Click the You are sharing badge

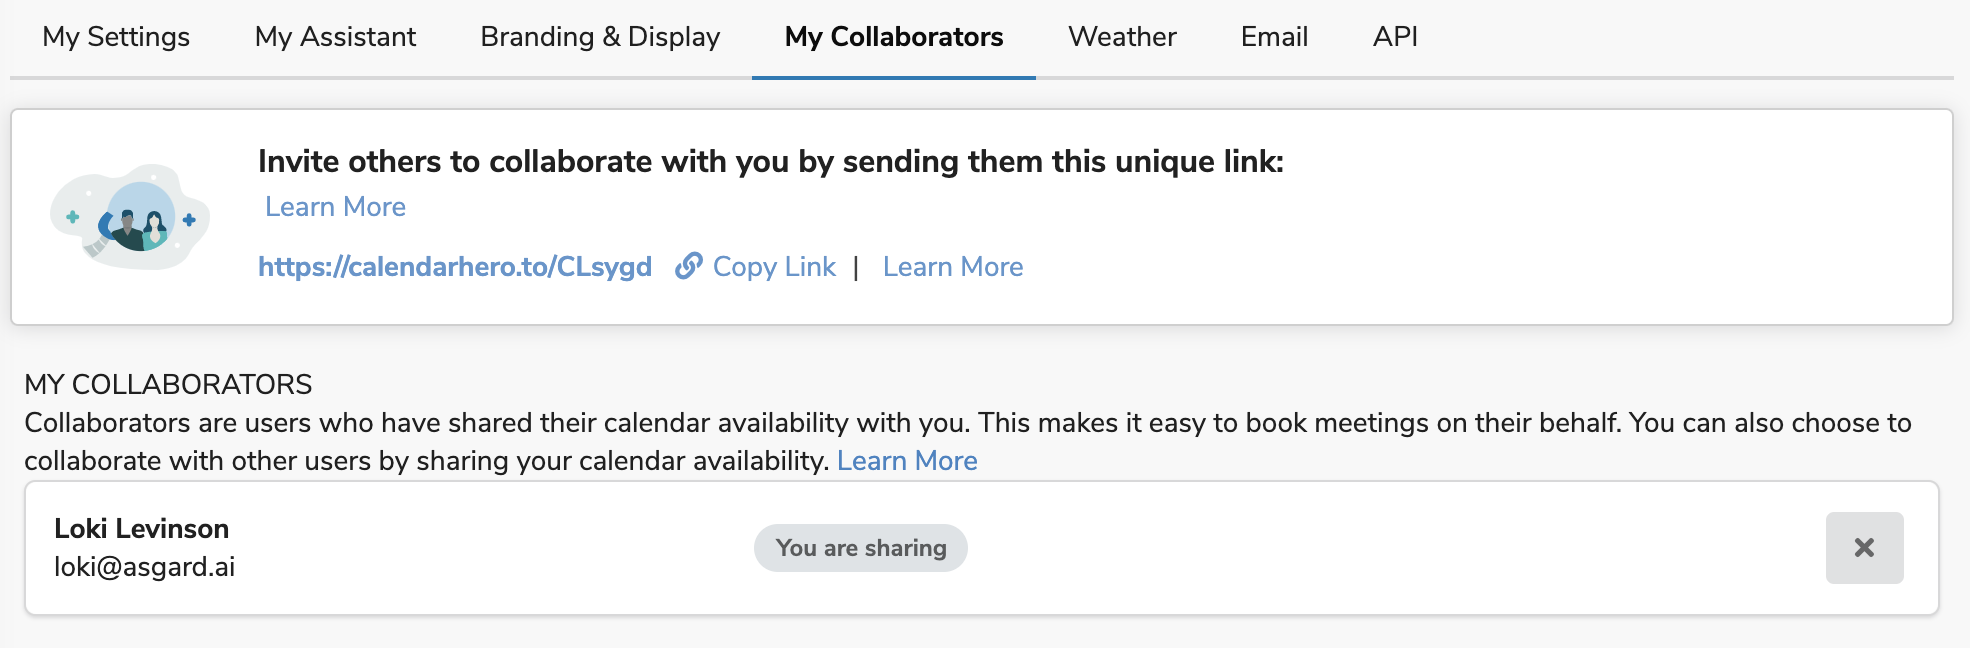coord(861,548)
